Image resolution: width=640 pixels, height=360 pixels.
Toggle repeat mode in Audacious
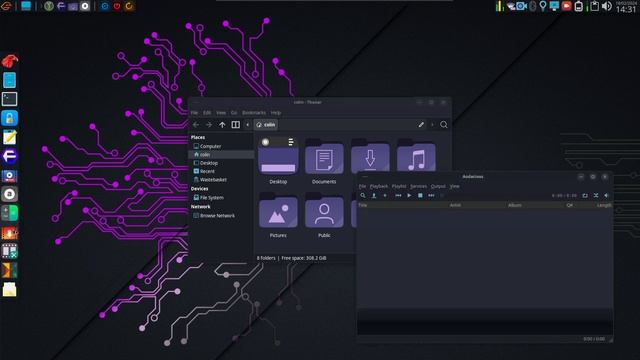click(585, 196)
